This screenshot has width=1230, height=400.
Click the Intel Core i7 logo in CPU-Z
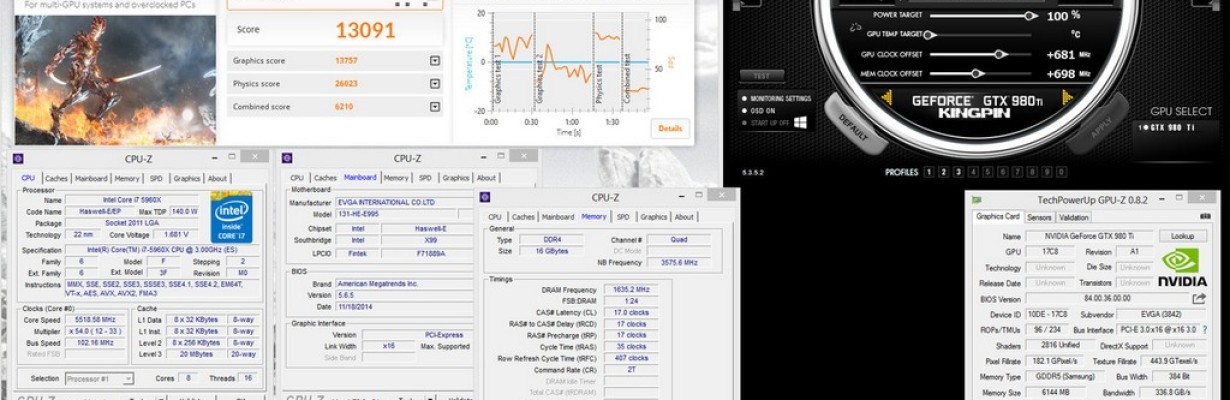231,217
